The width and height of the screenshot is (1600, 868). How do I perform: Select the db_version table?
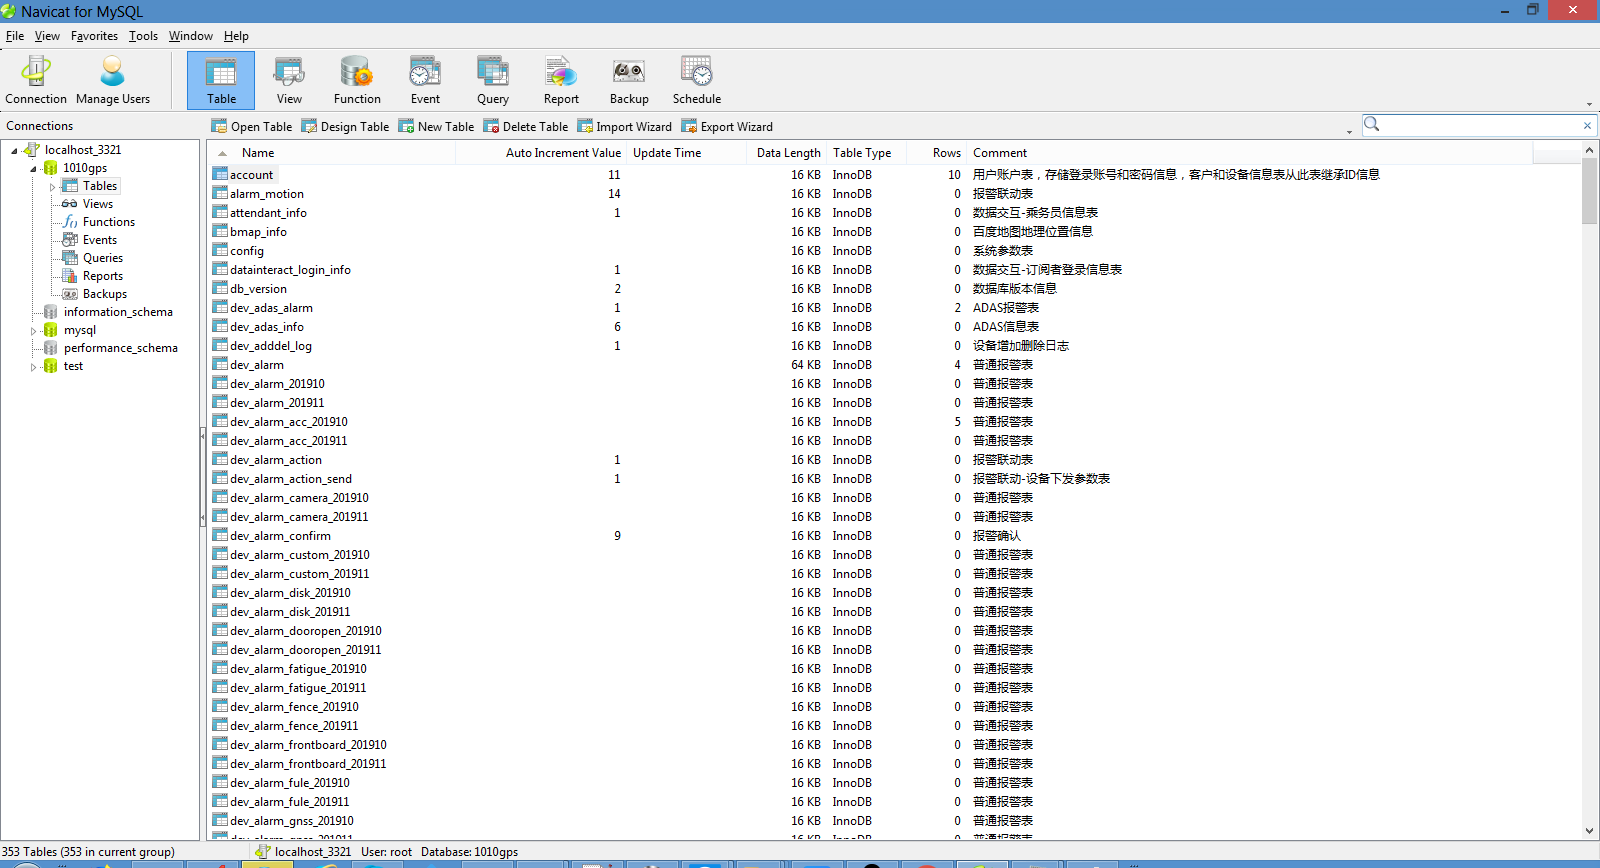coord(258,289)
